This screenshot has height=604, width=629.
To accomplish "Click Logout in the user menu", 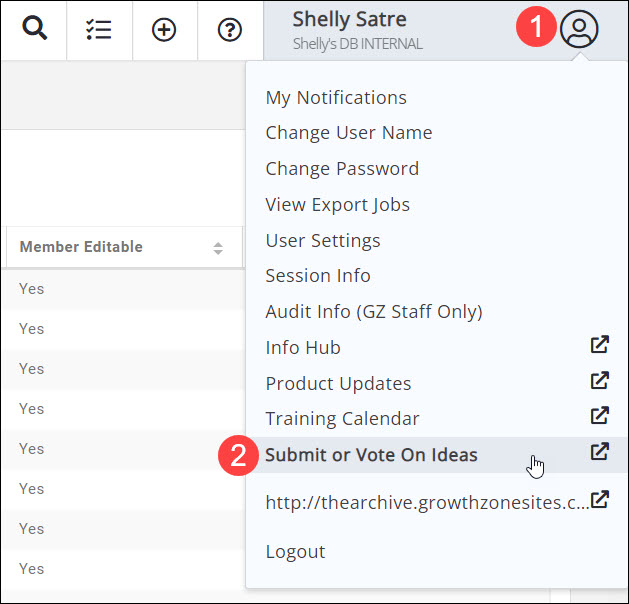I will (295, 552).
